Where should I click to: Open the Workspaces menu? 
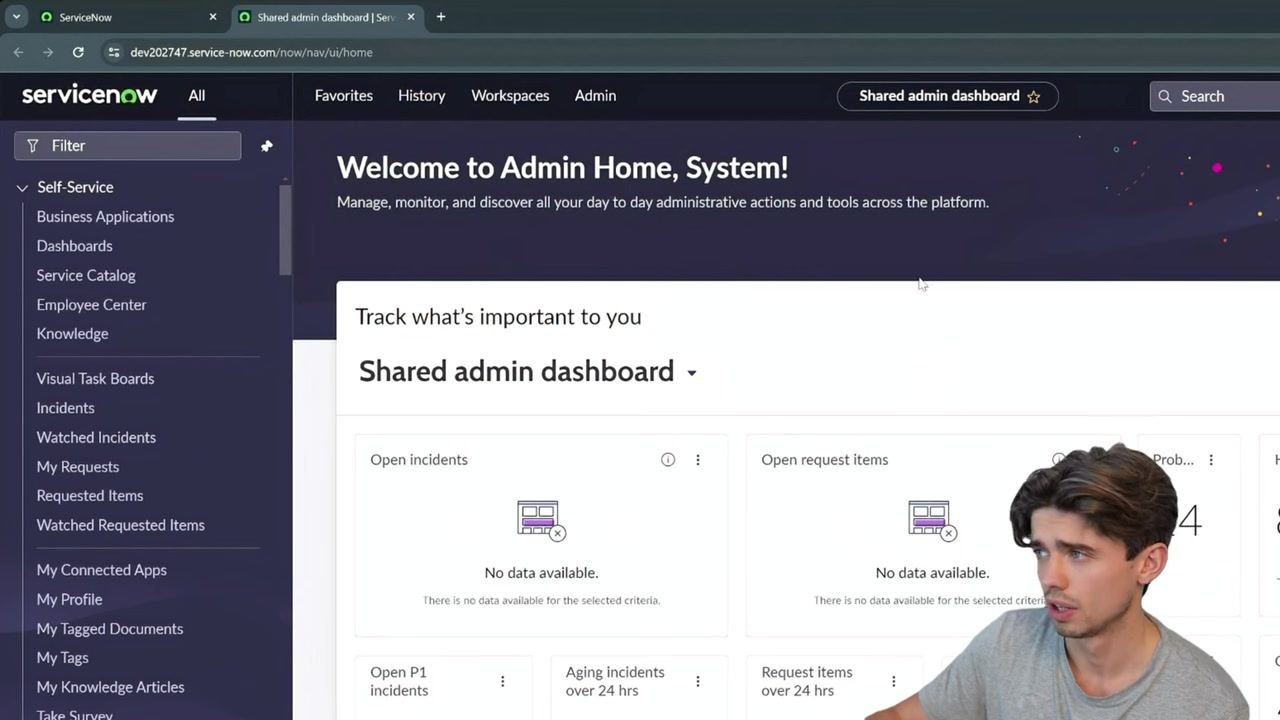pos(510,96)
